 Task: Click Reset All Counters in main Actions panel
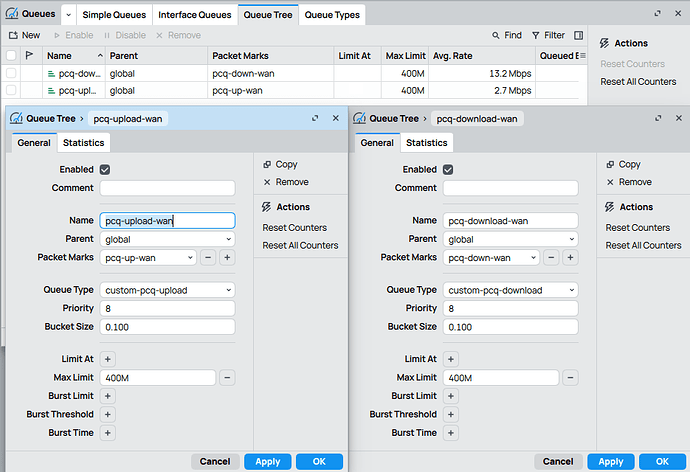(x=638, y=82)
